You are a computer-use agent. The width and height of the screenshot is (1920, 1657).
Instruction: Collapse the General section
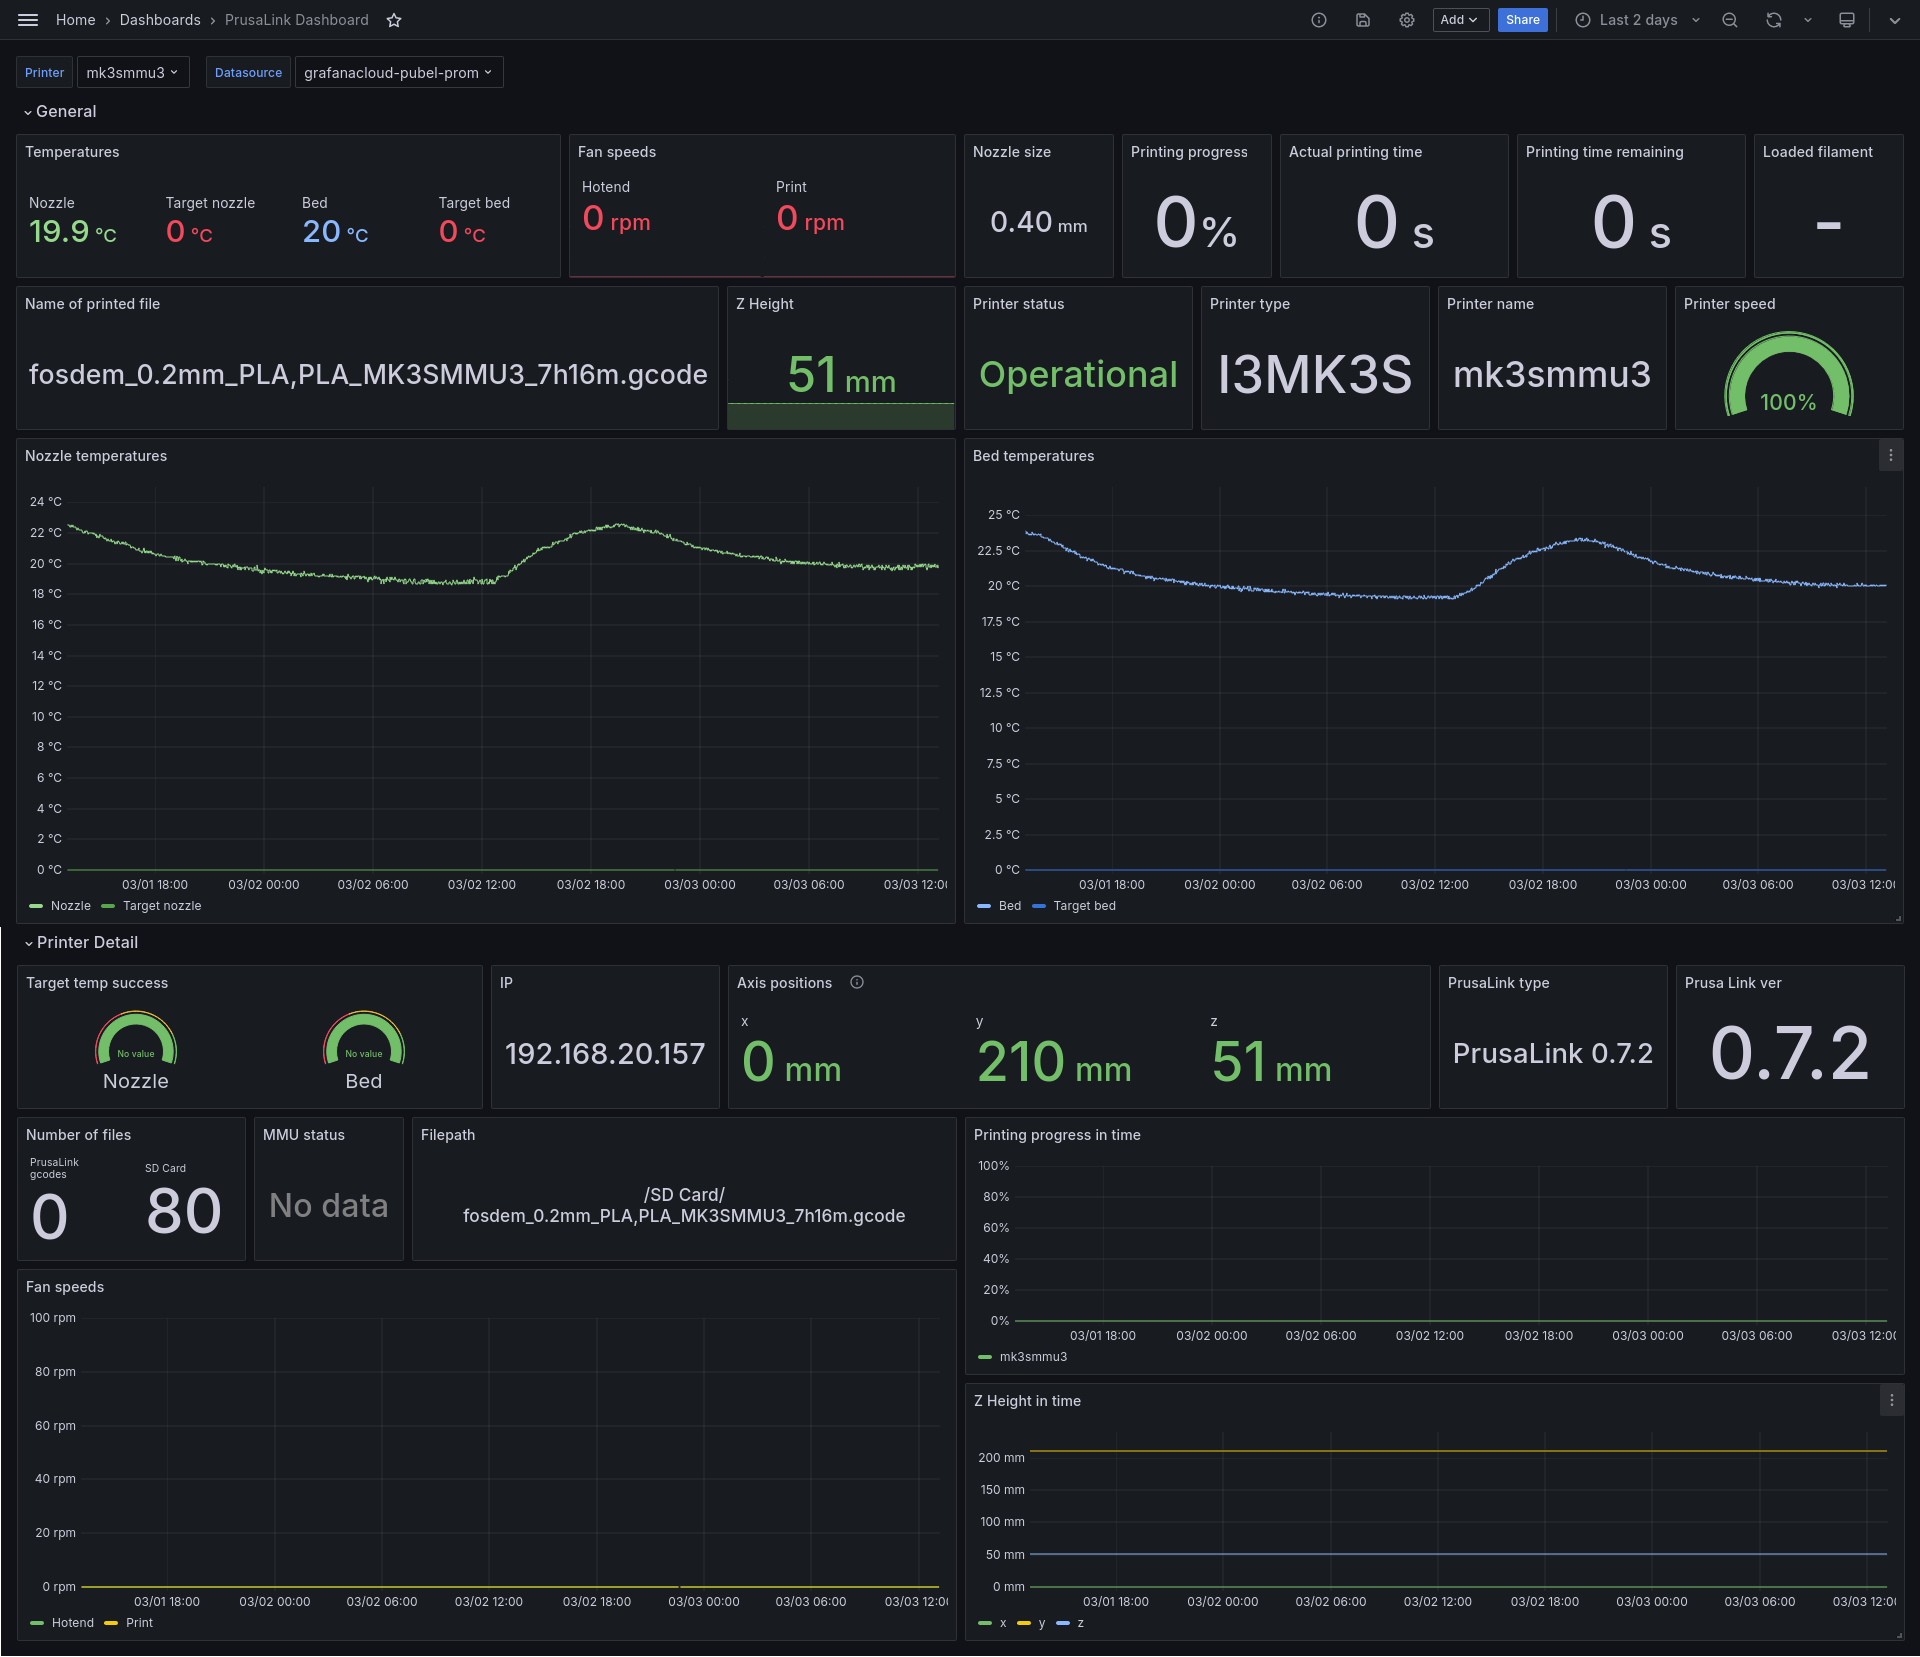coord(62,111)
